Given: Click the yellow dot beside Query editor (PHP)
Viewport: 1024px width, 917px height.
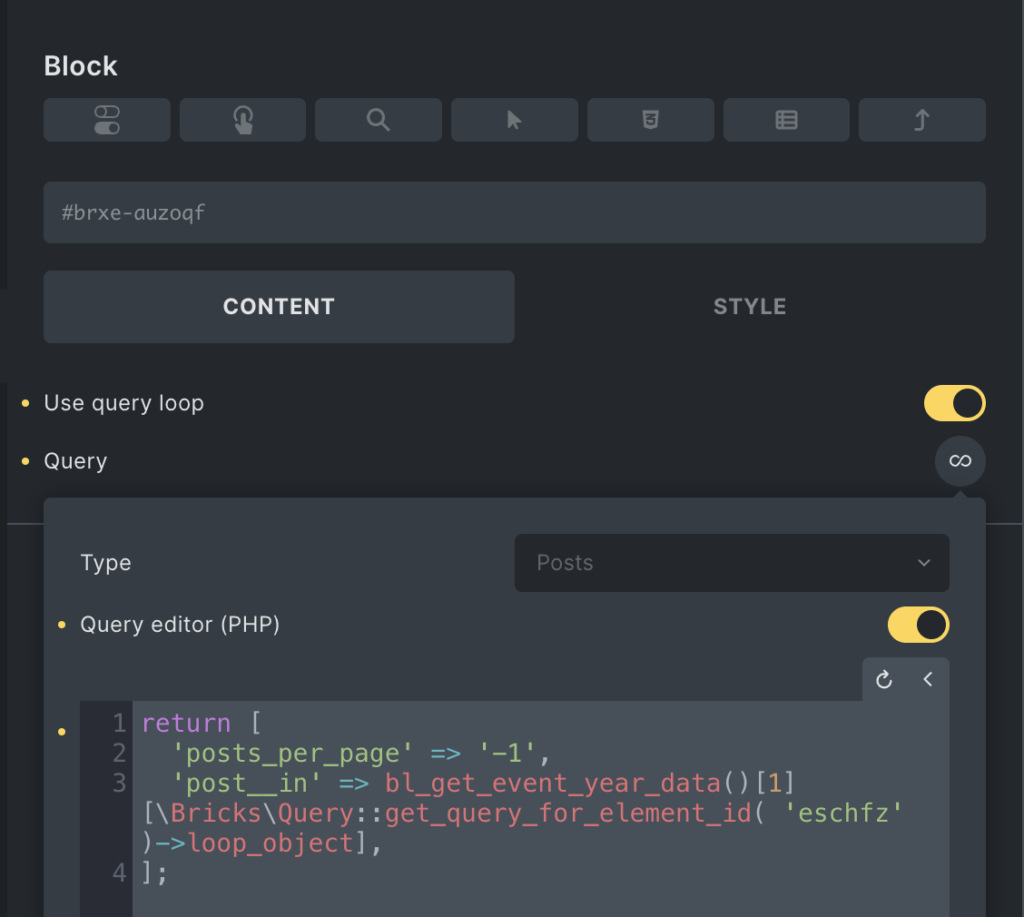Looking at the screenshot, I should click(62, 625).
